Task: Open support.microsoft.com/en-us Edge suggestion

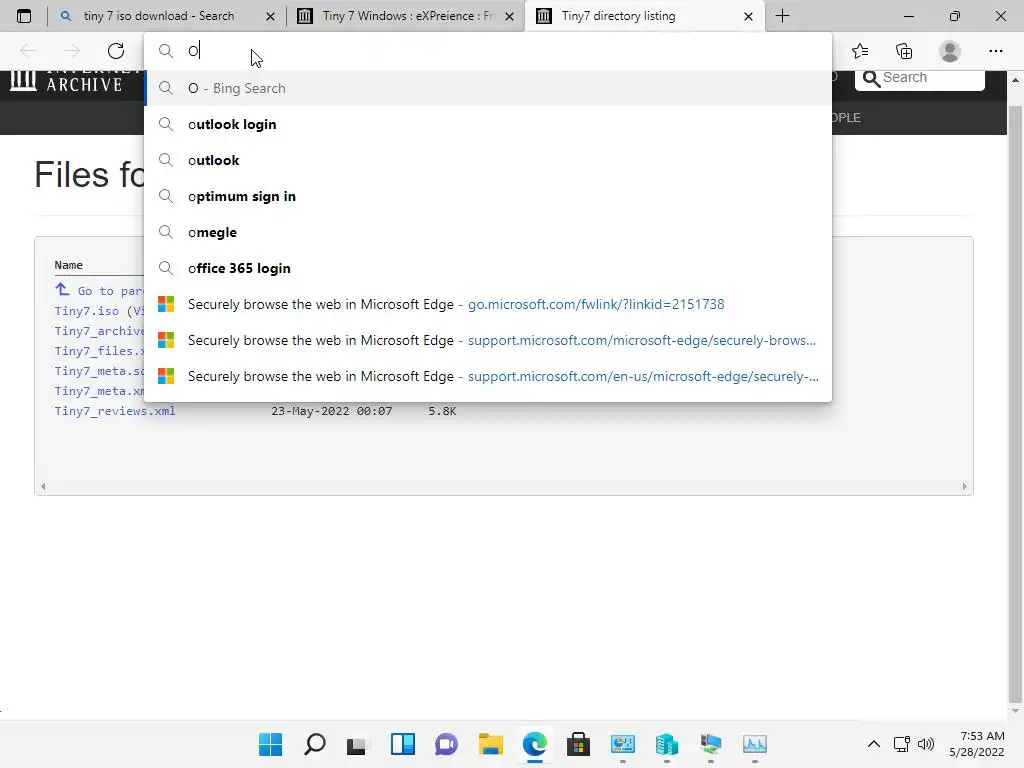Action: [x=488, y=376]
